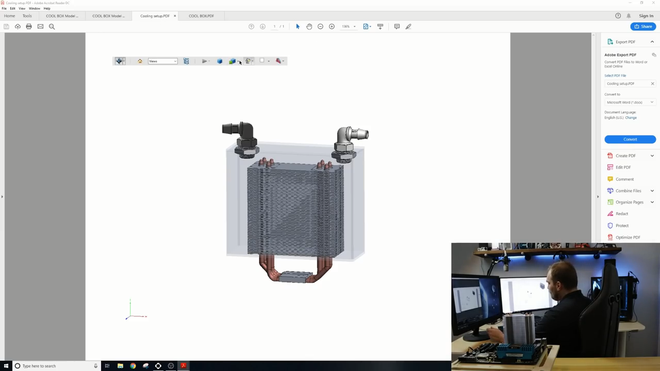Zoom in with the plus icon
Viewport: 660px width, 371px height.
(332, 27)
